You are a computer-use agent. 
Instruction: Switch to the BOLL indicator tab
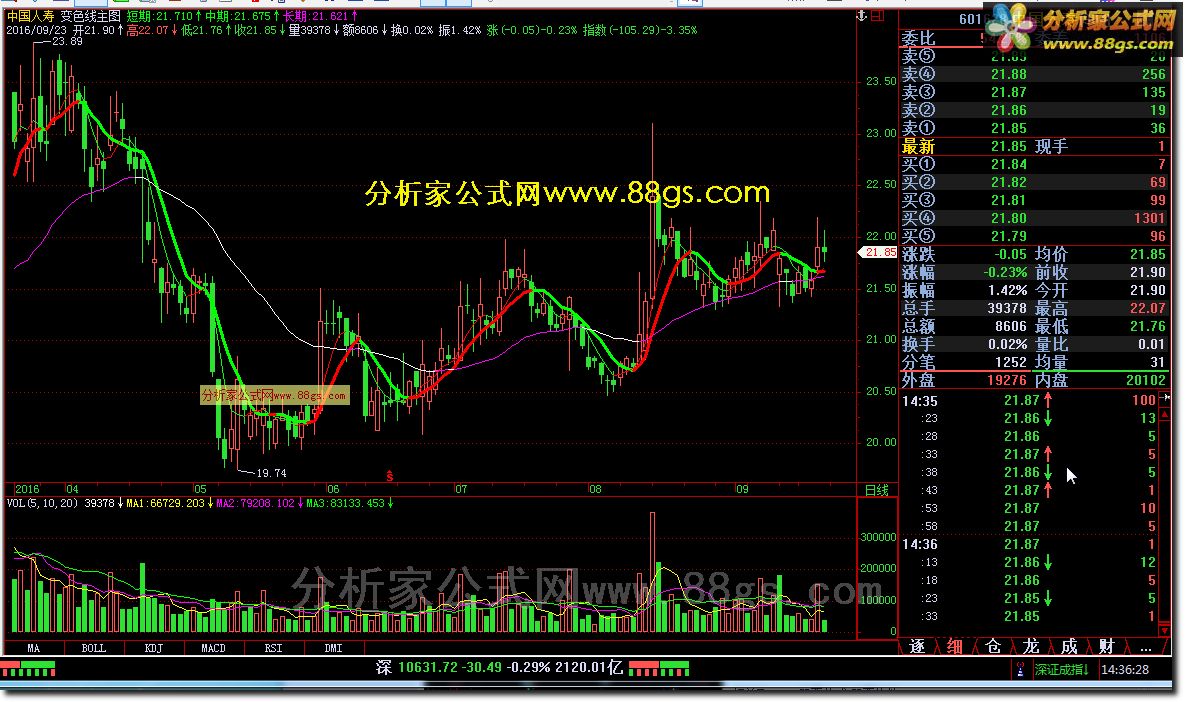pyautogui.click(x=94, y=648)
